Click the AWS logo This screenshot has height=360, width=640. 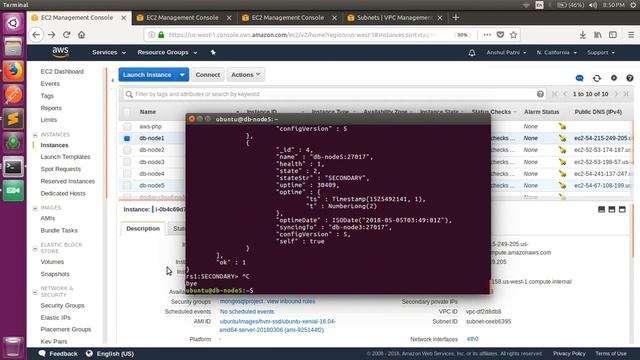(60, 52)
